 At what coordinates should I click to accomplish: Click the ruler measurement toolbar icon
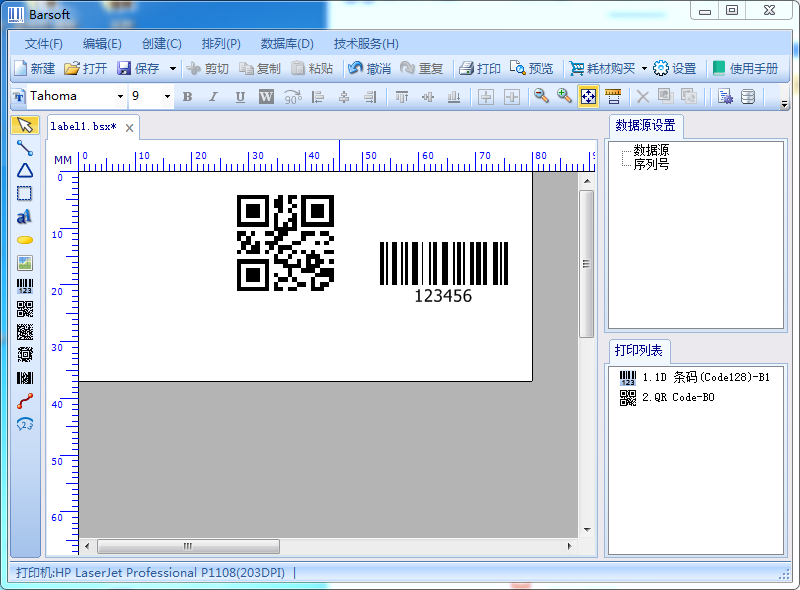coord(613,96)
